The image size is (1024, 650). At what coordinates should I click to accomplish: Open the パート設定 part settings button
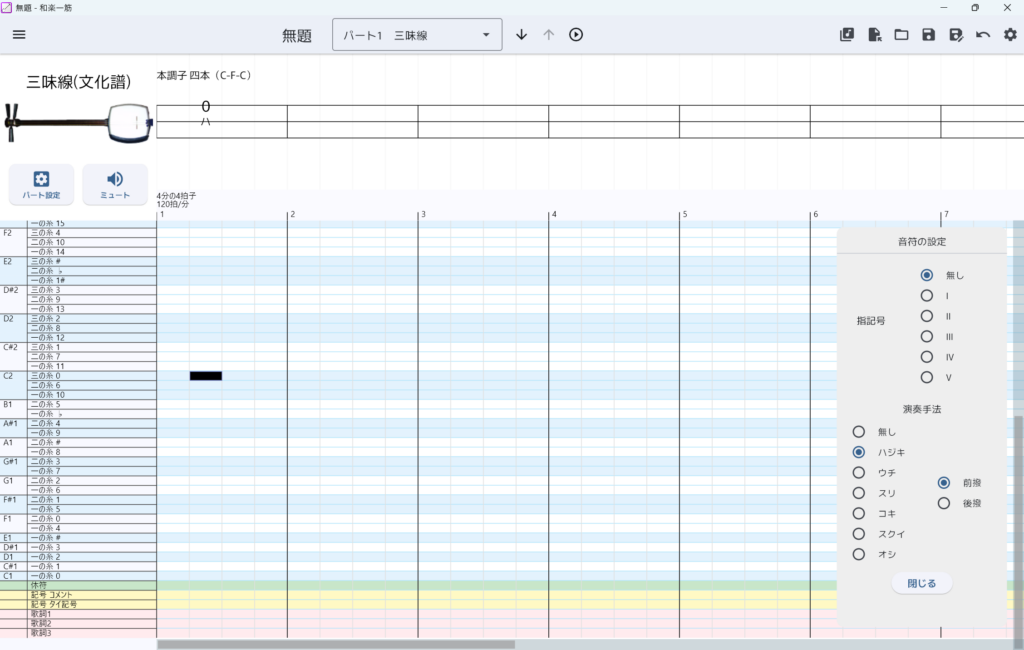point(41,184)
